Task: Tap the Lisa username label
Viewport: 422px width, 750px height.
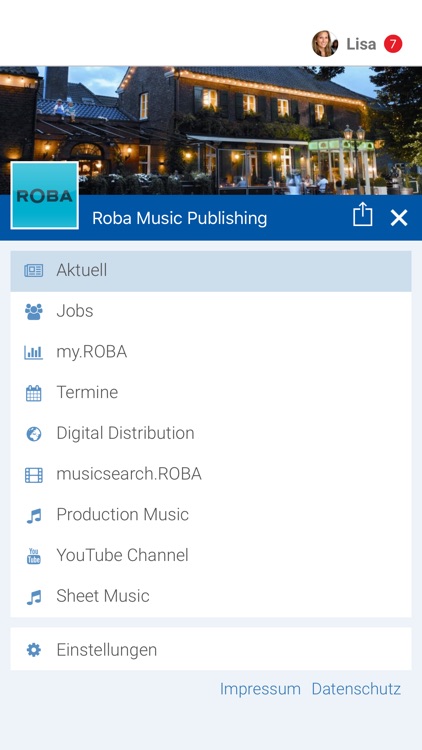Action: [x=361, y=44]
